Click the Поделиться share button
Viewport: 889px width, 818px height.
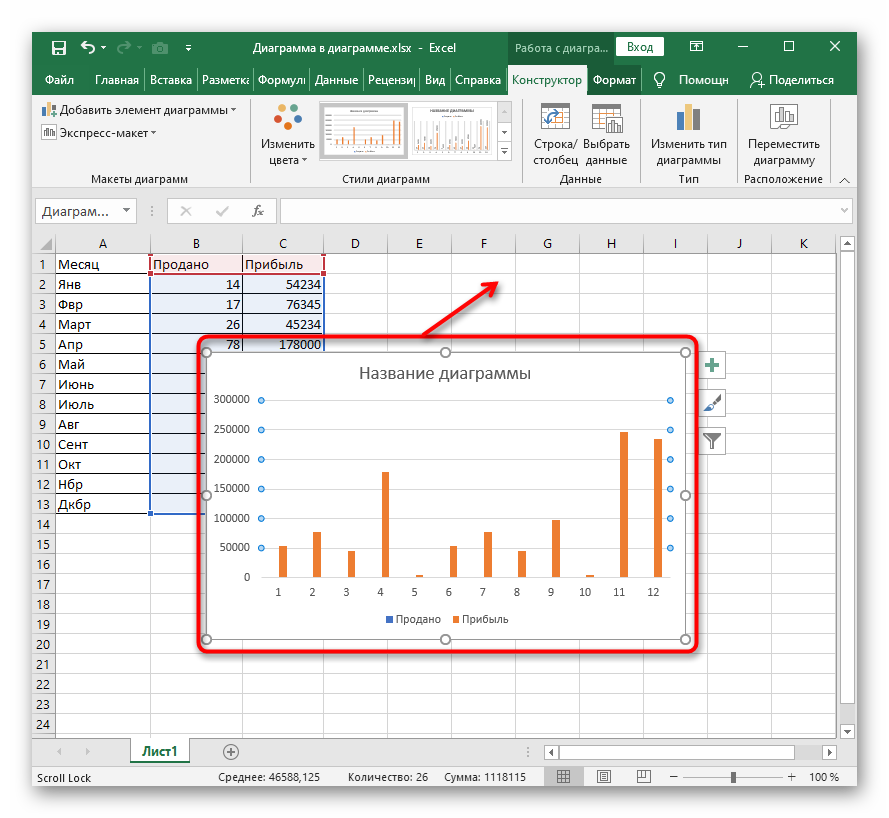(x=792, y=80)
